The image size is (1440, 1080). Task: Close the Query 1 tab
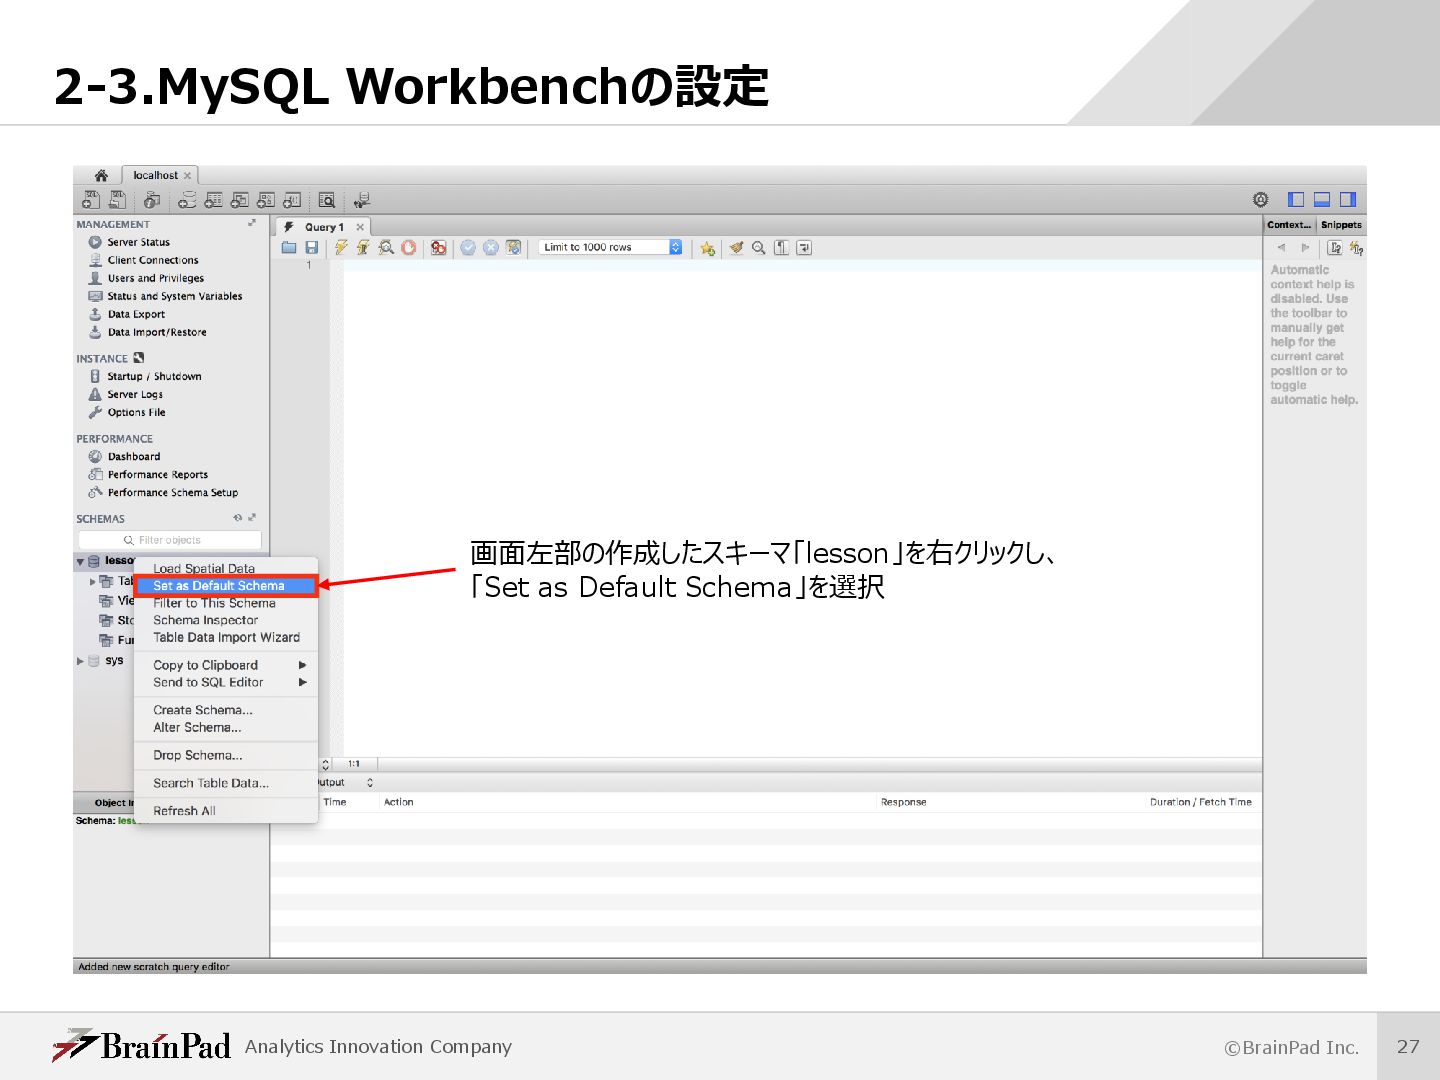[360, 227]
